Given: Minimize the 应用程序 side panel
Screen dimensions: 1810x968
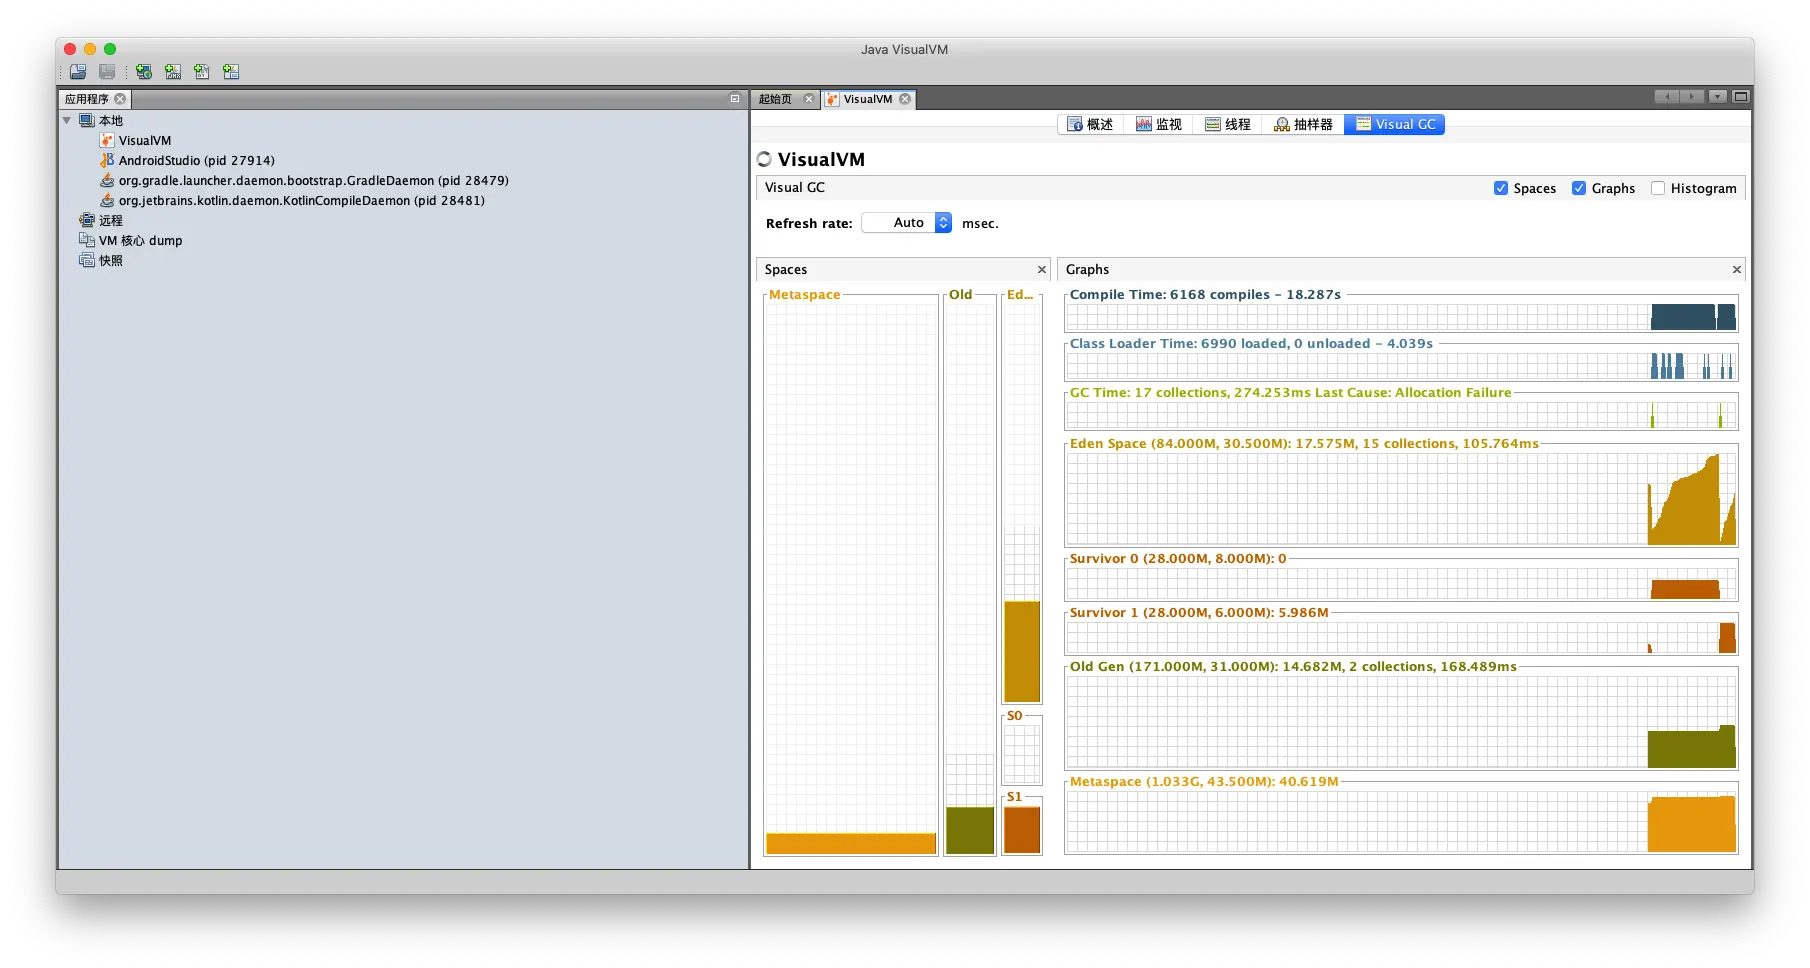Looking at the screenshot, I should [x=735, y=99].
